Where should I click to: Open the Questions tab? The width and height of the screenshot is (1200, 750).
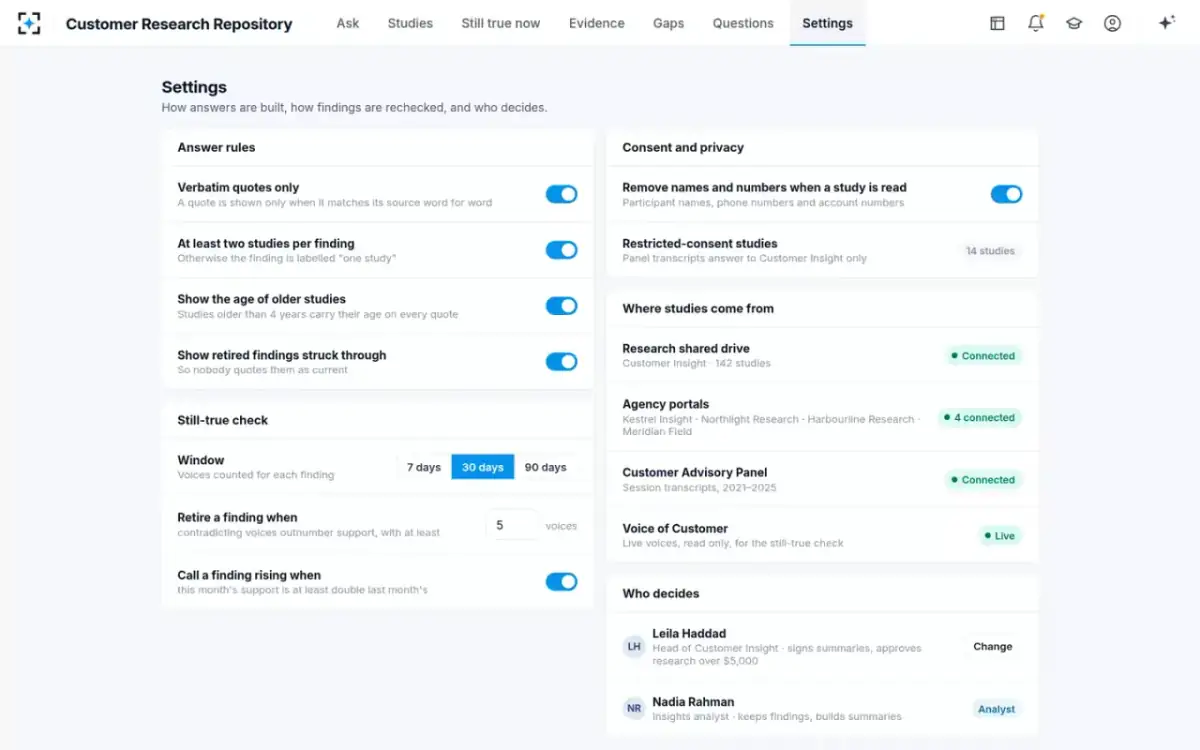(743, 23)
